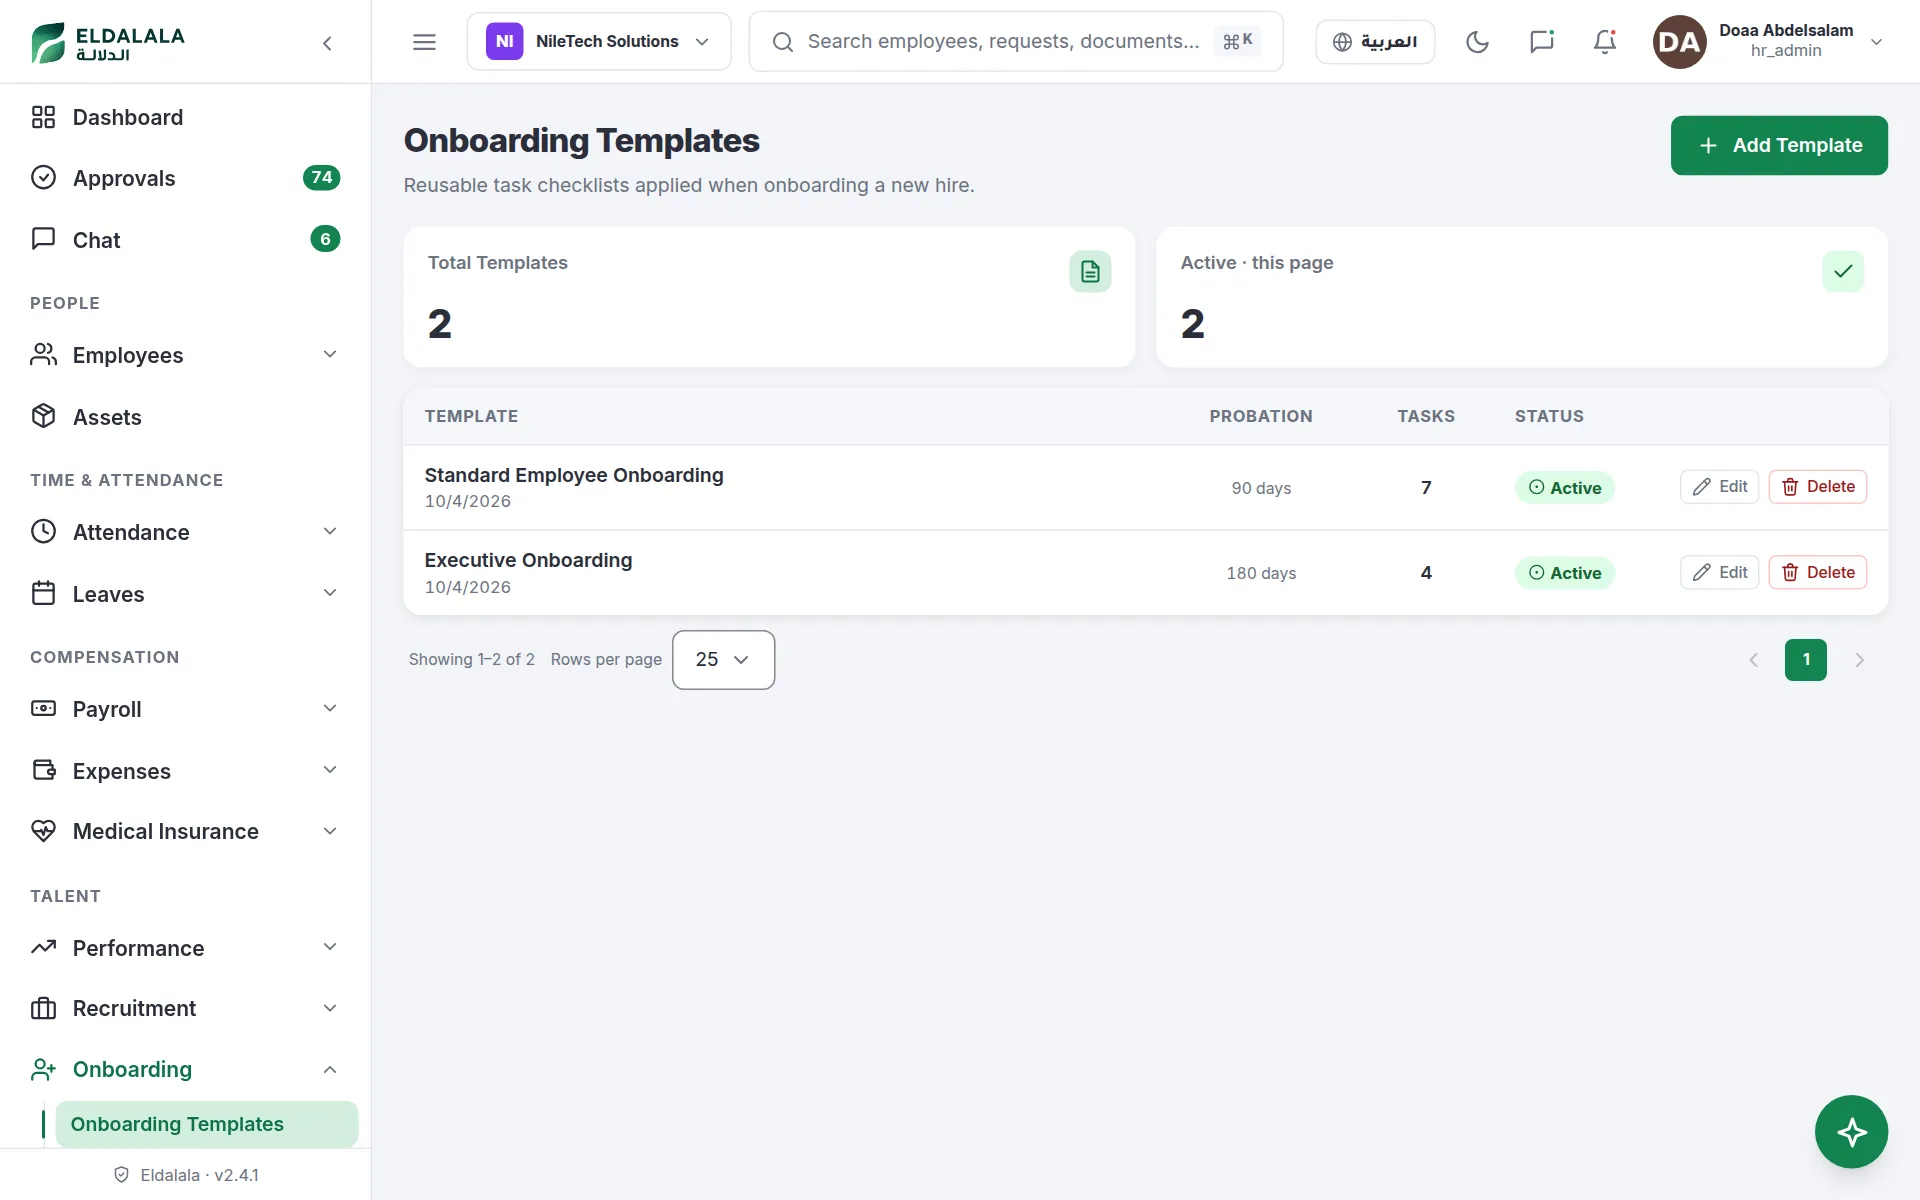
Task: Open the Doaa Abdelsalam user menu chevron
Action: point(1876,41)
